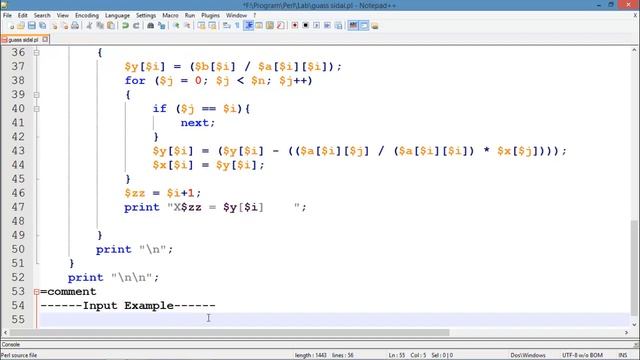Open the Plugins menu
Image resolution: width=640 pixels, height=360 pixels.
pos(211,16)
